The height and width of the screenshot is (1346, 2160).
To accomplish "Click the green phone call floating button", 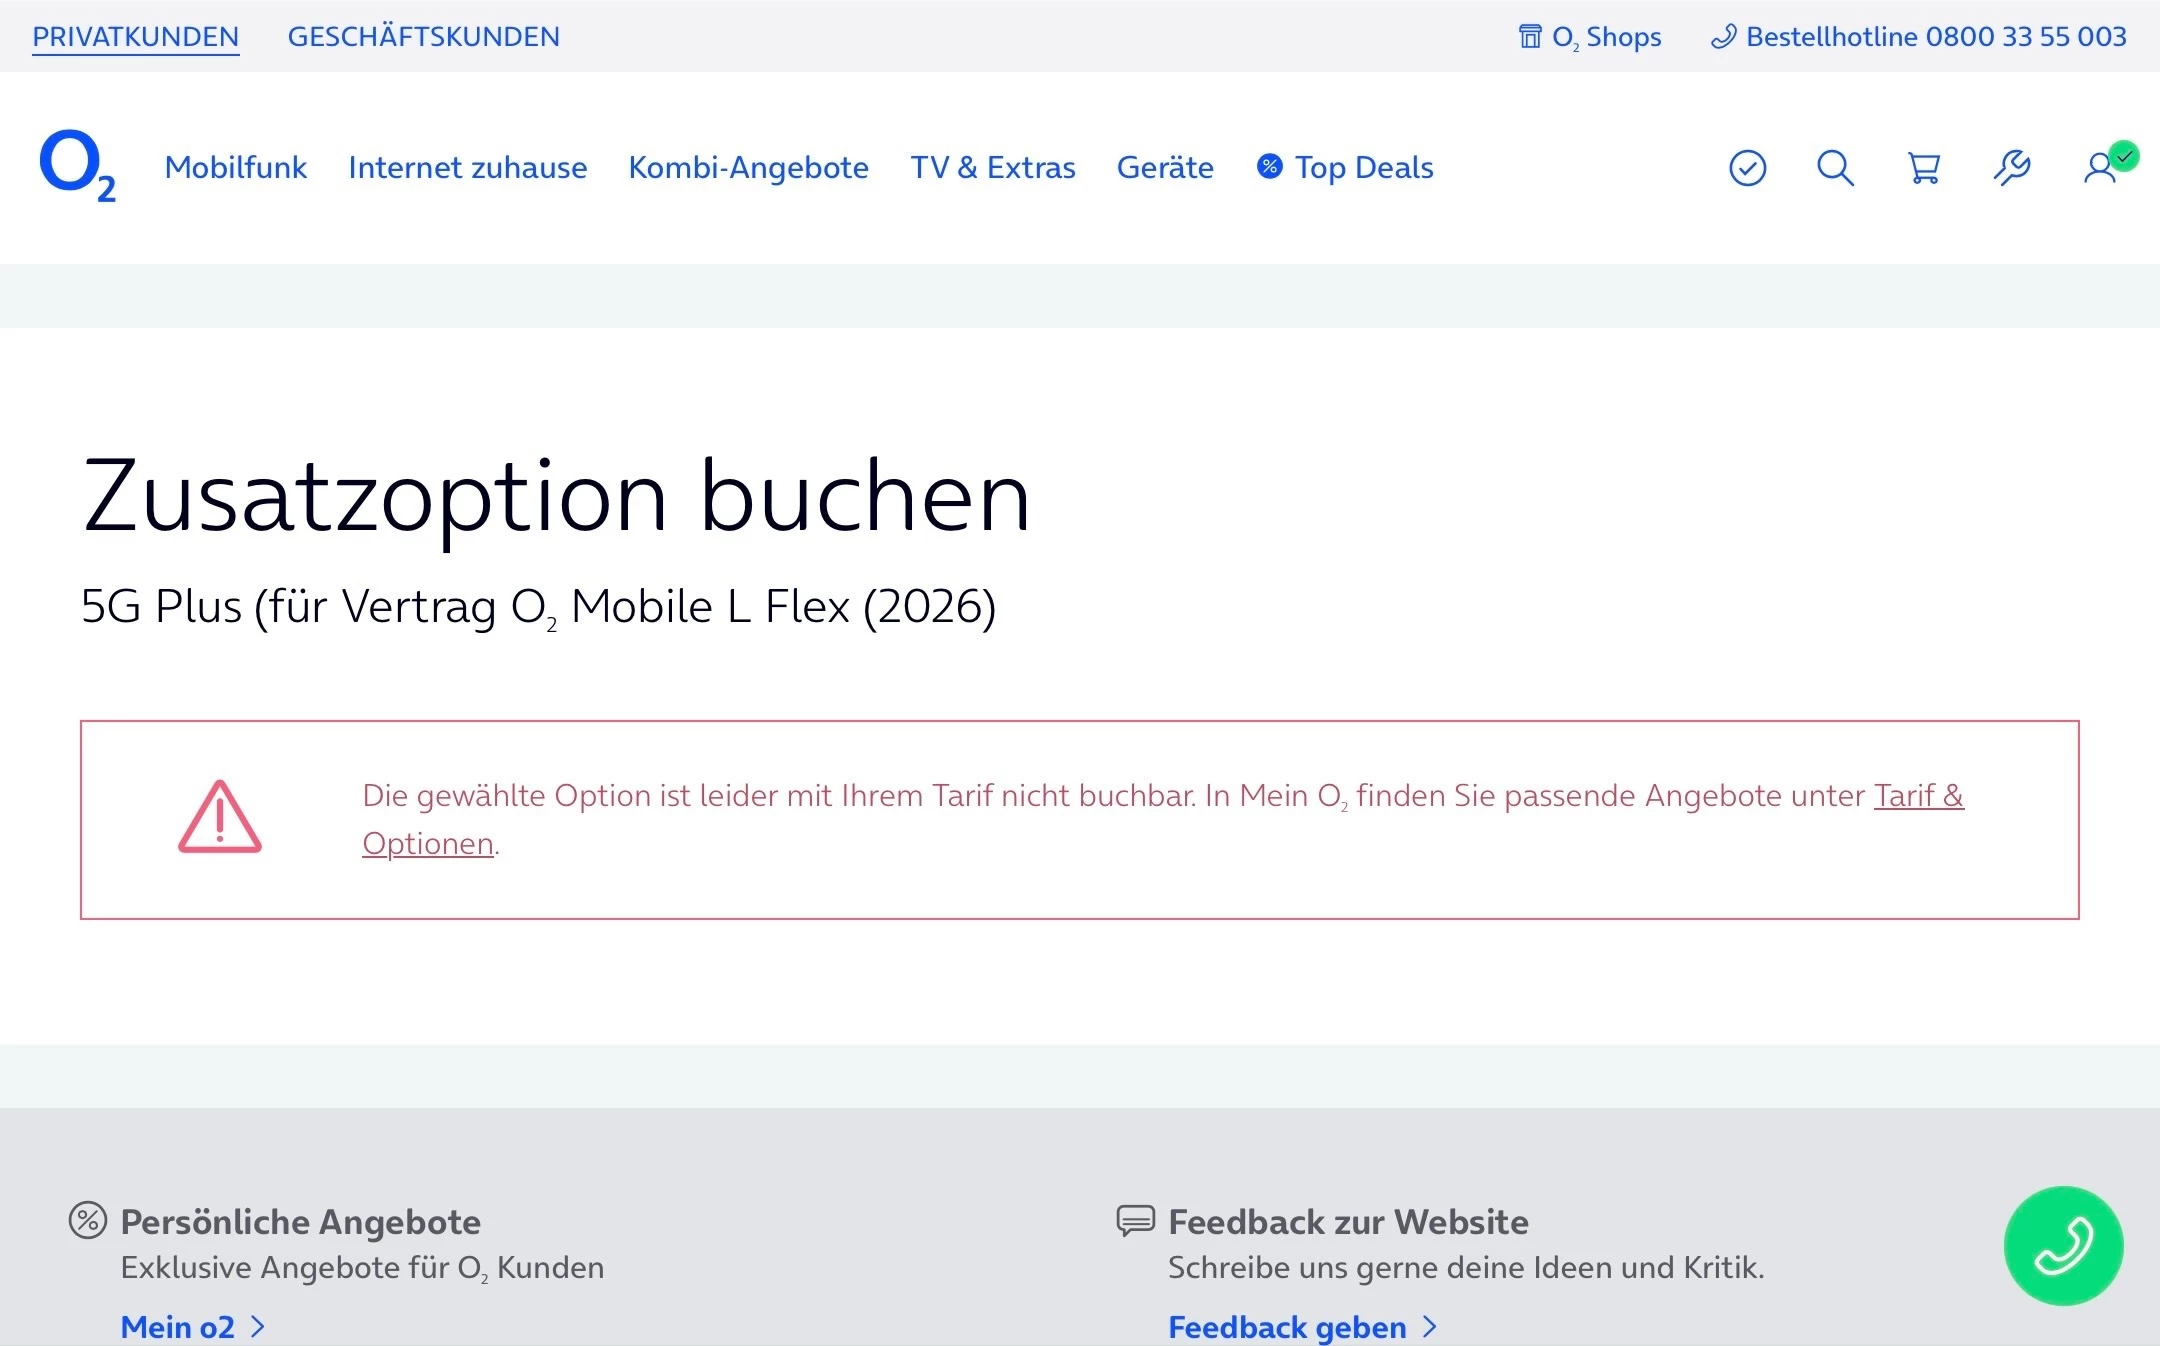I will pyautogui.click(x=2063, y=1246).
